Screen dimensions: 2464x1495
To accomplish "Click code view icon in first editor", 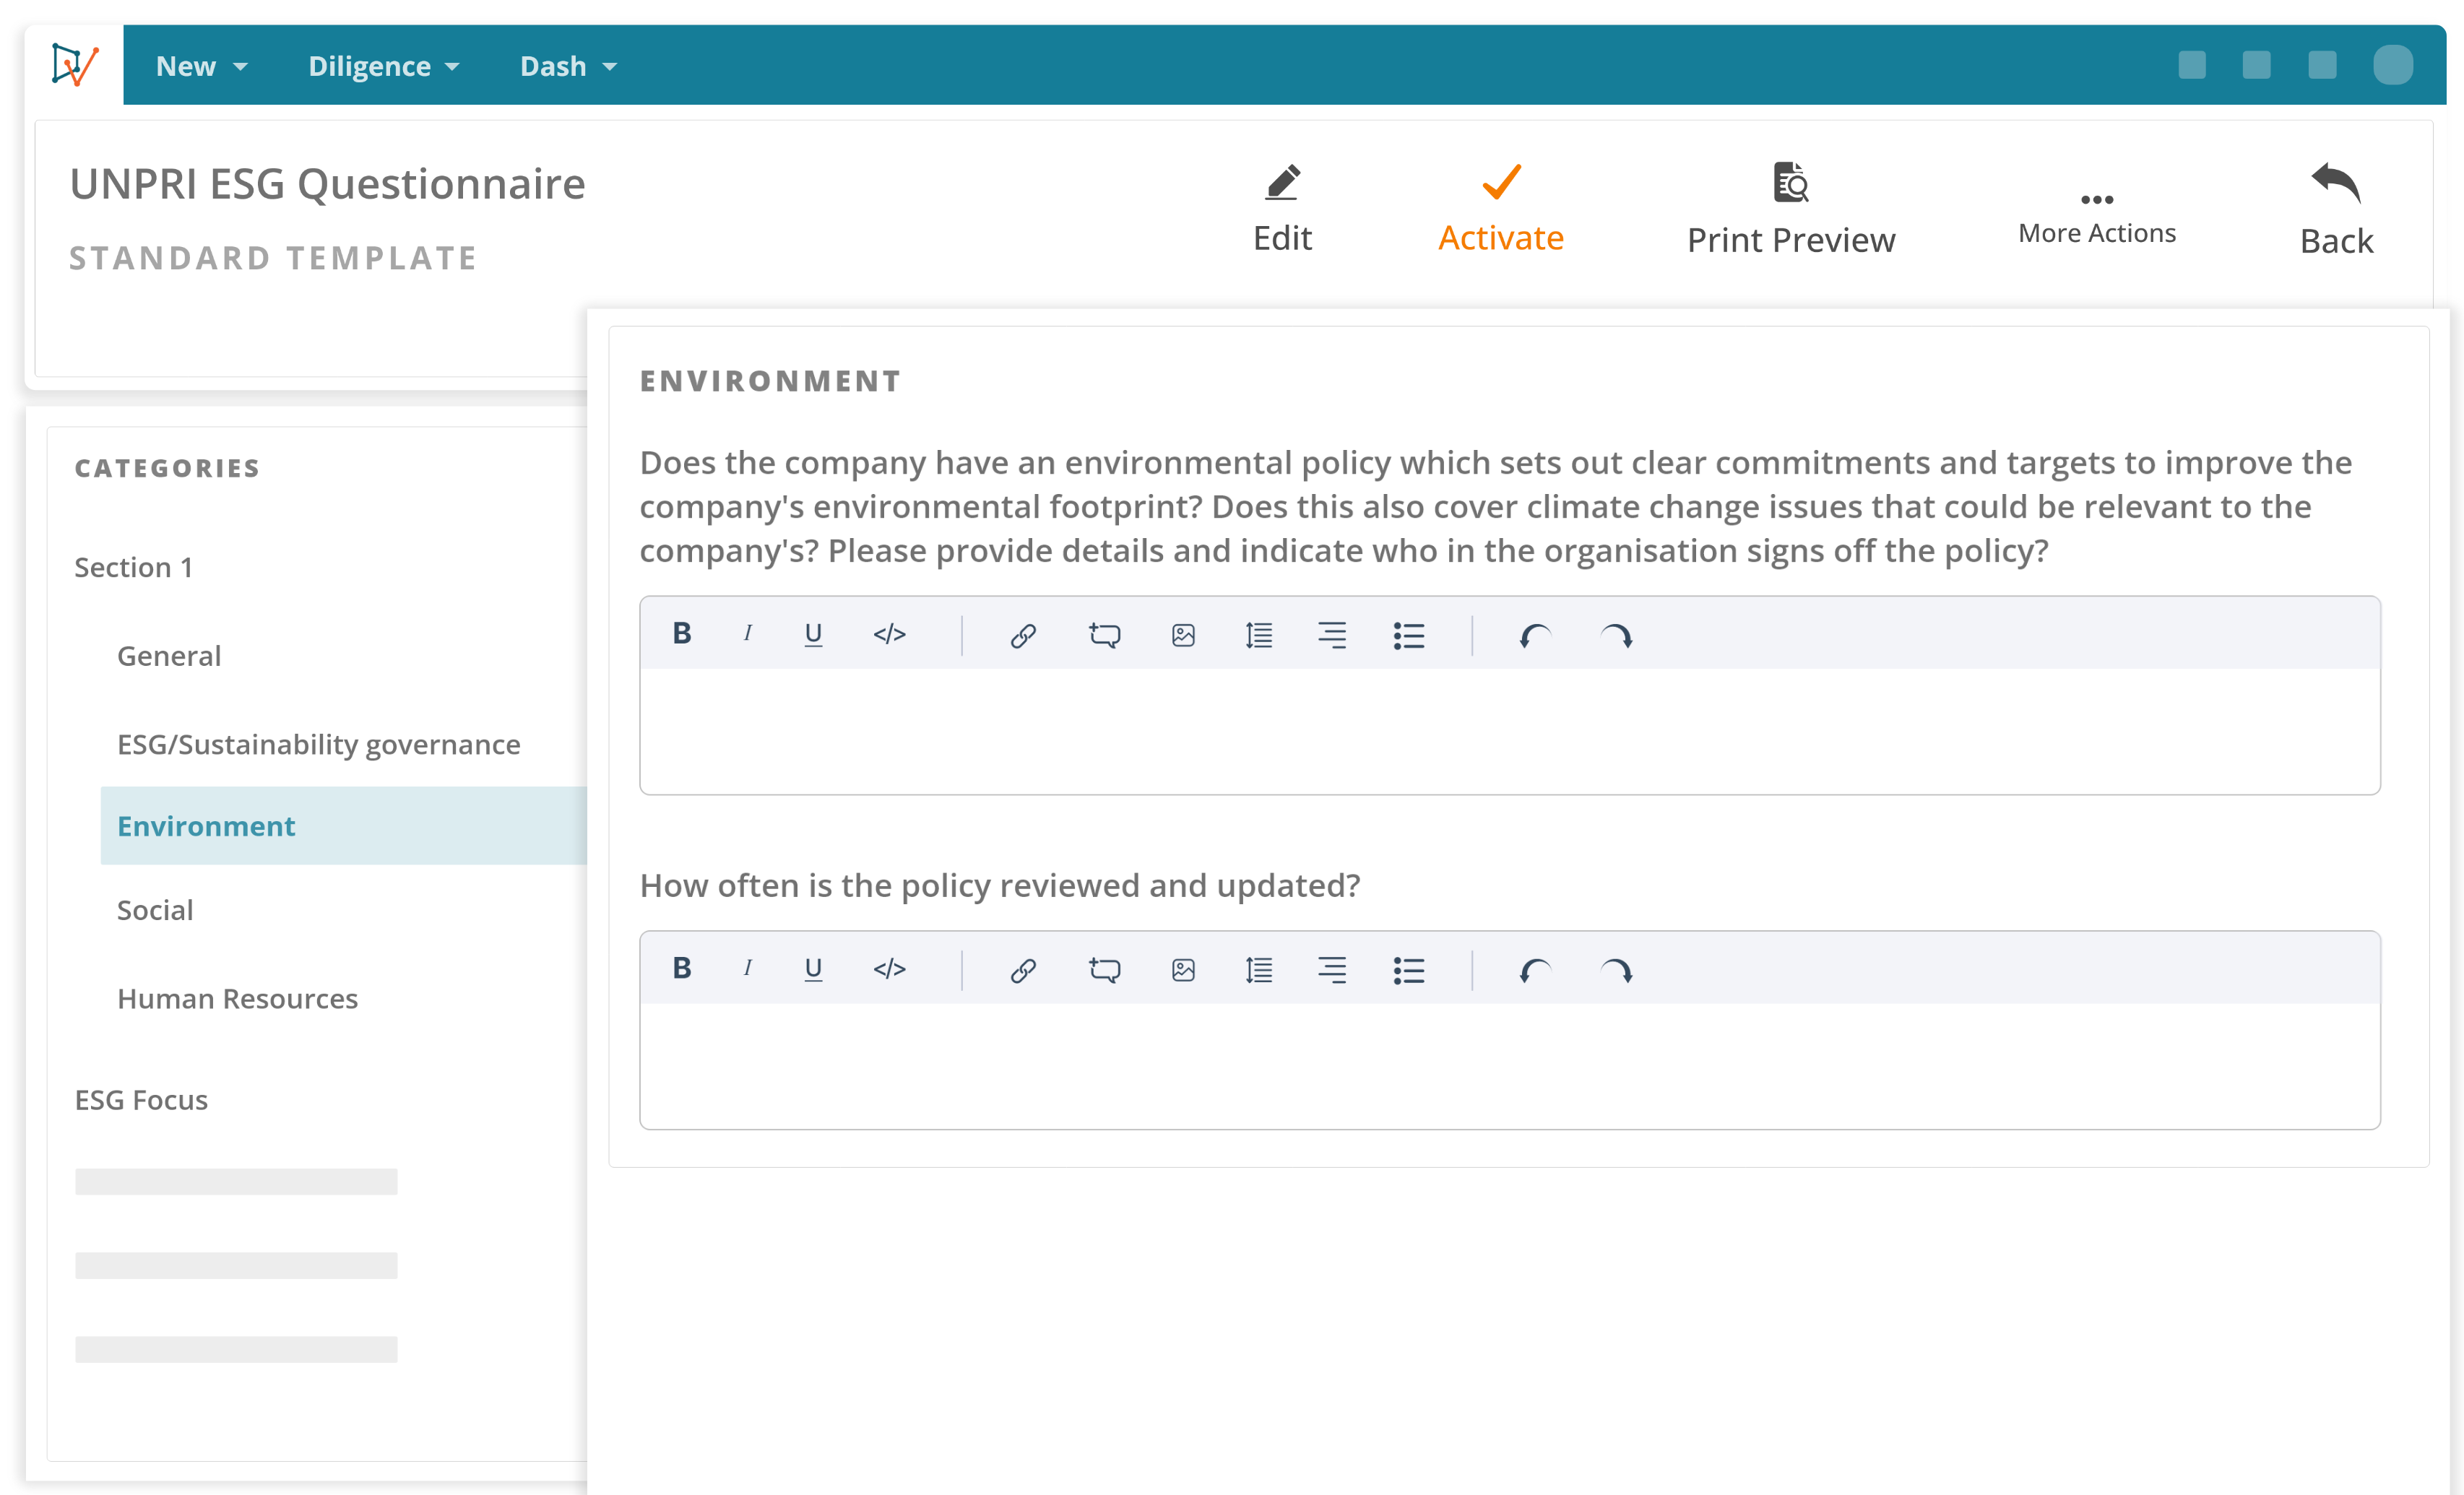I will 889,634.
